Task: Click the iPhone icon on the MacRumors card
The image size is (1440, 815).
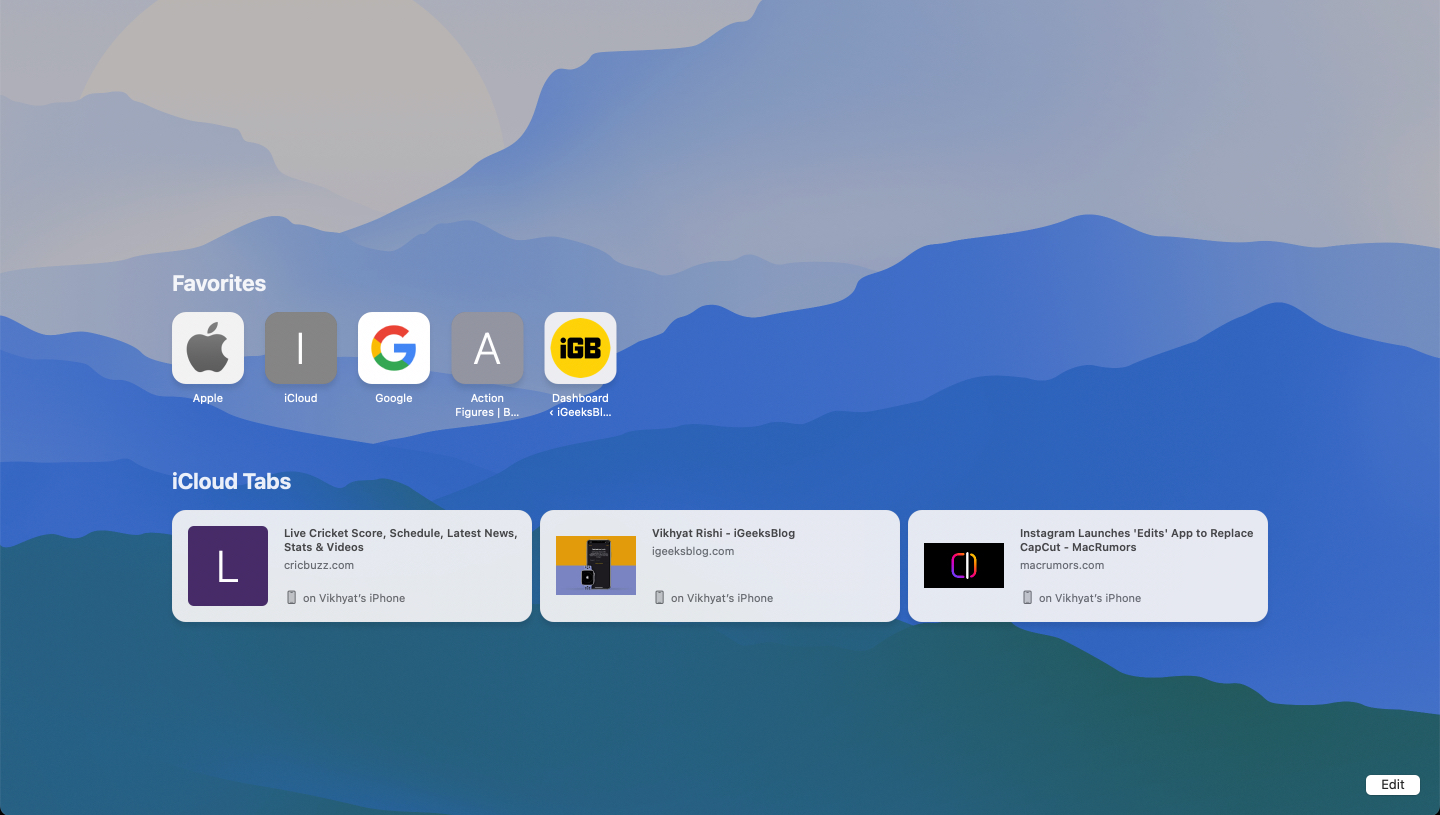Action: click(x=1026, y=597)
